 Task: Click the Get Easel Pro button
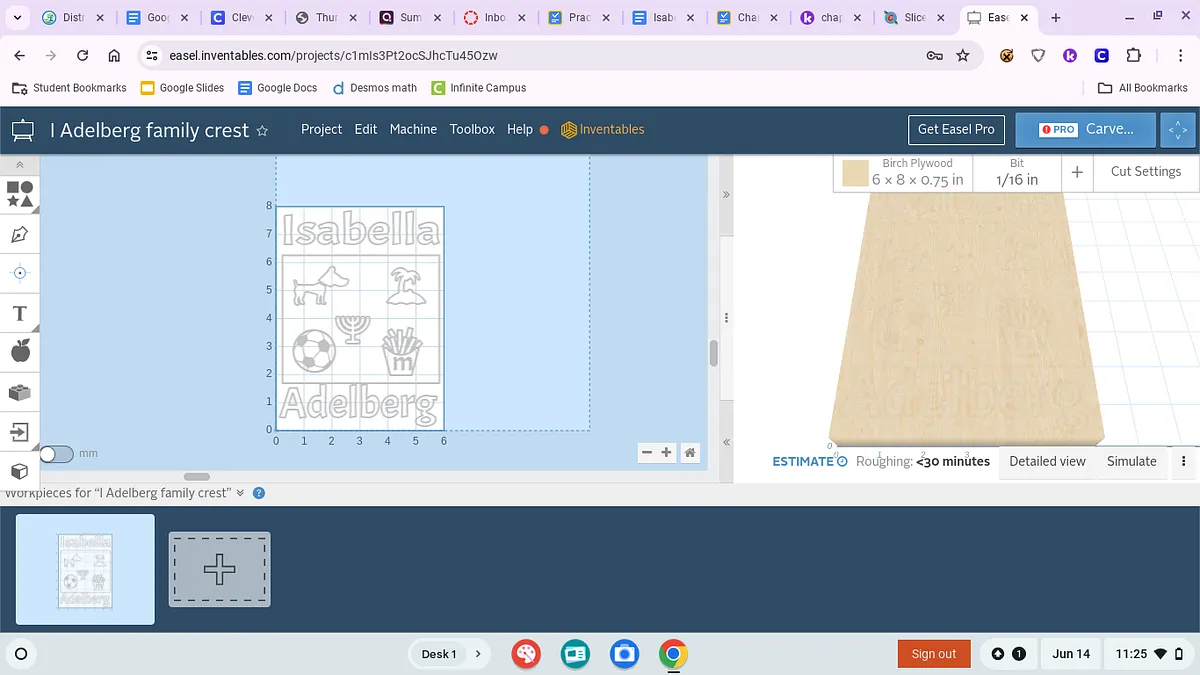(x=955, y=129)
